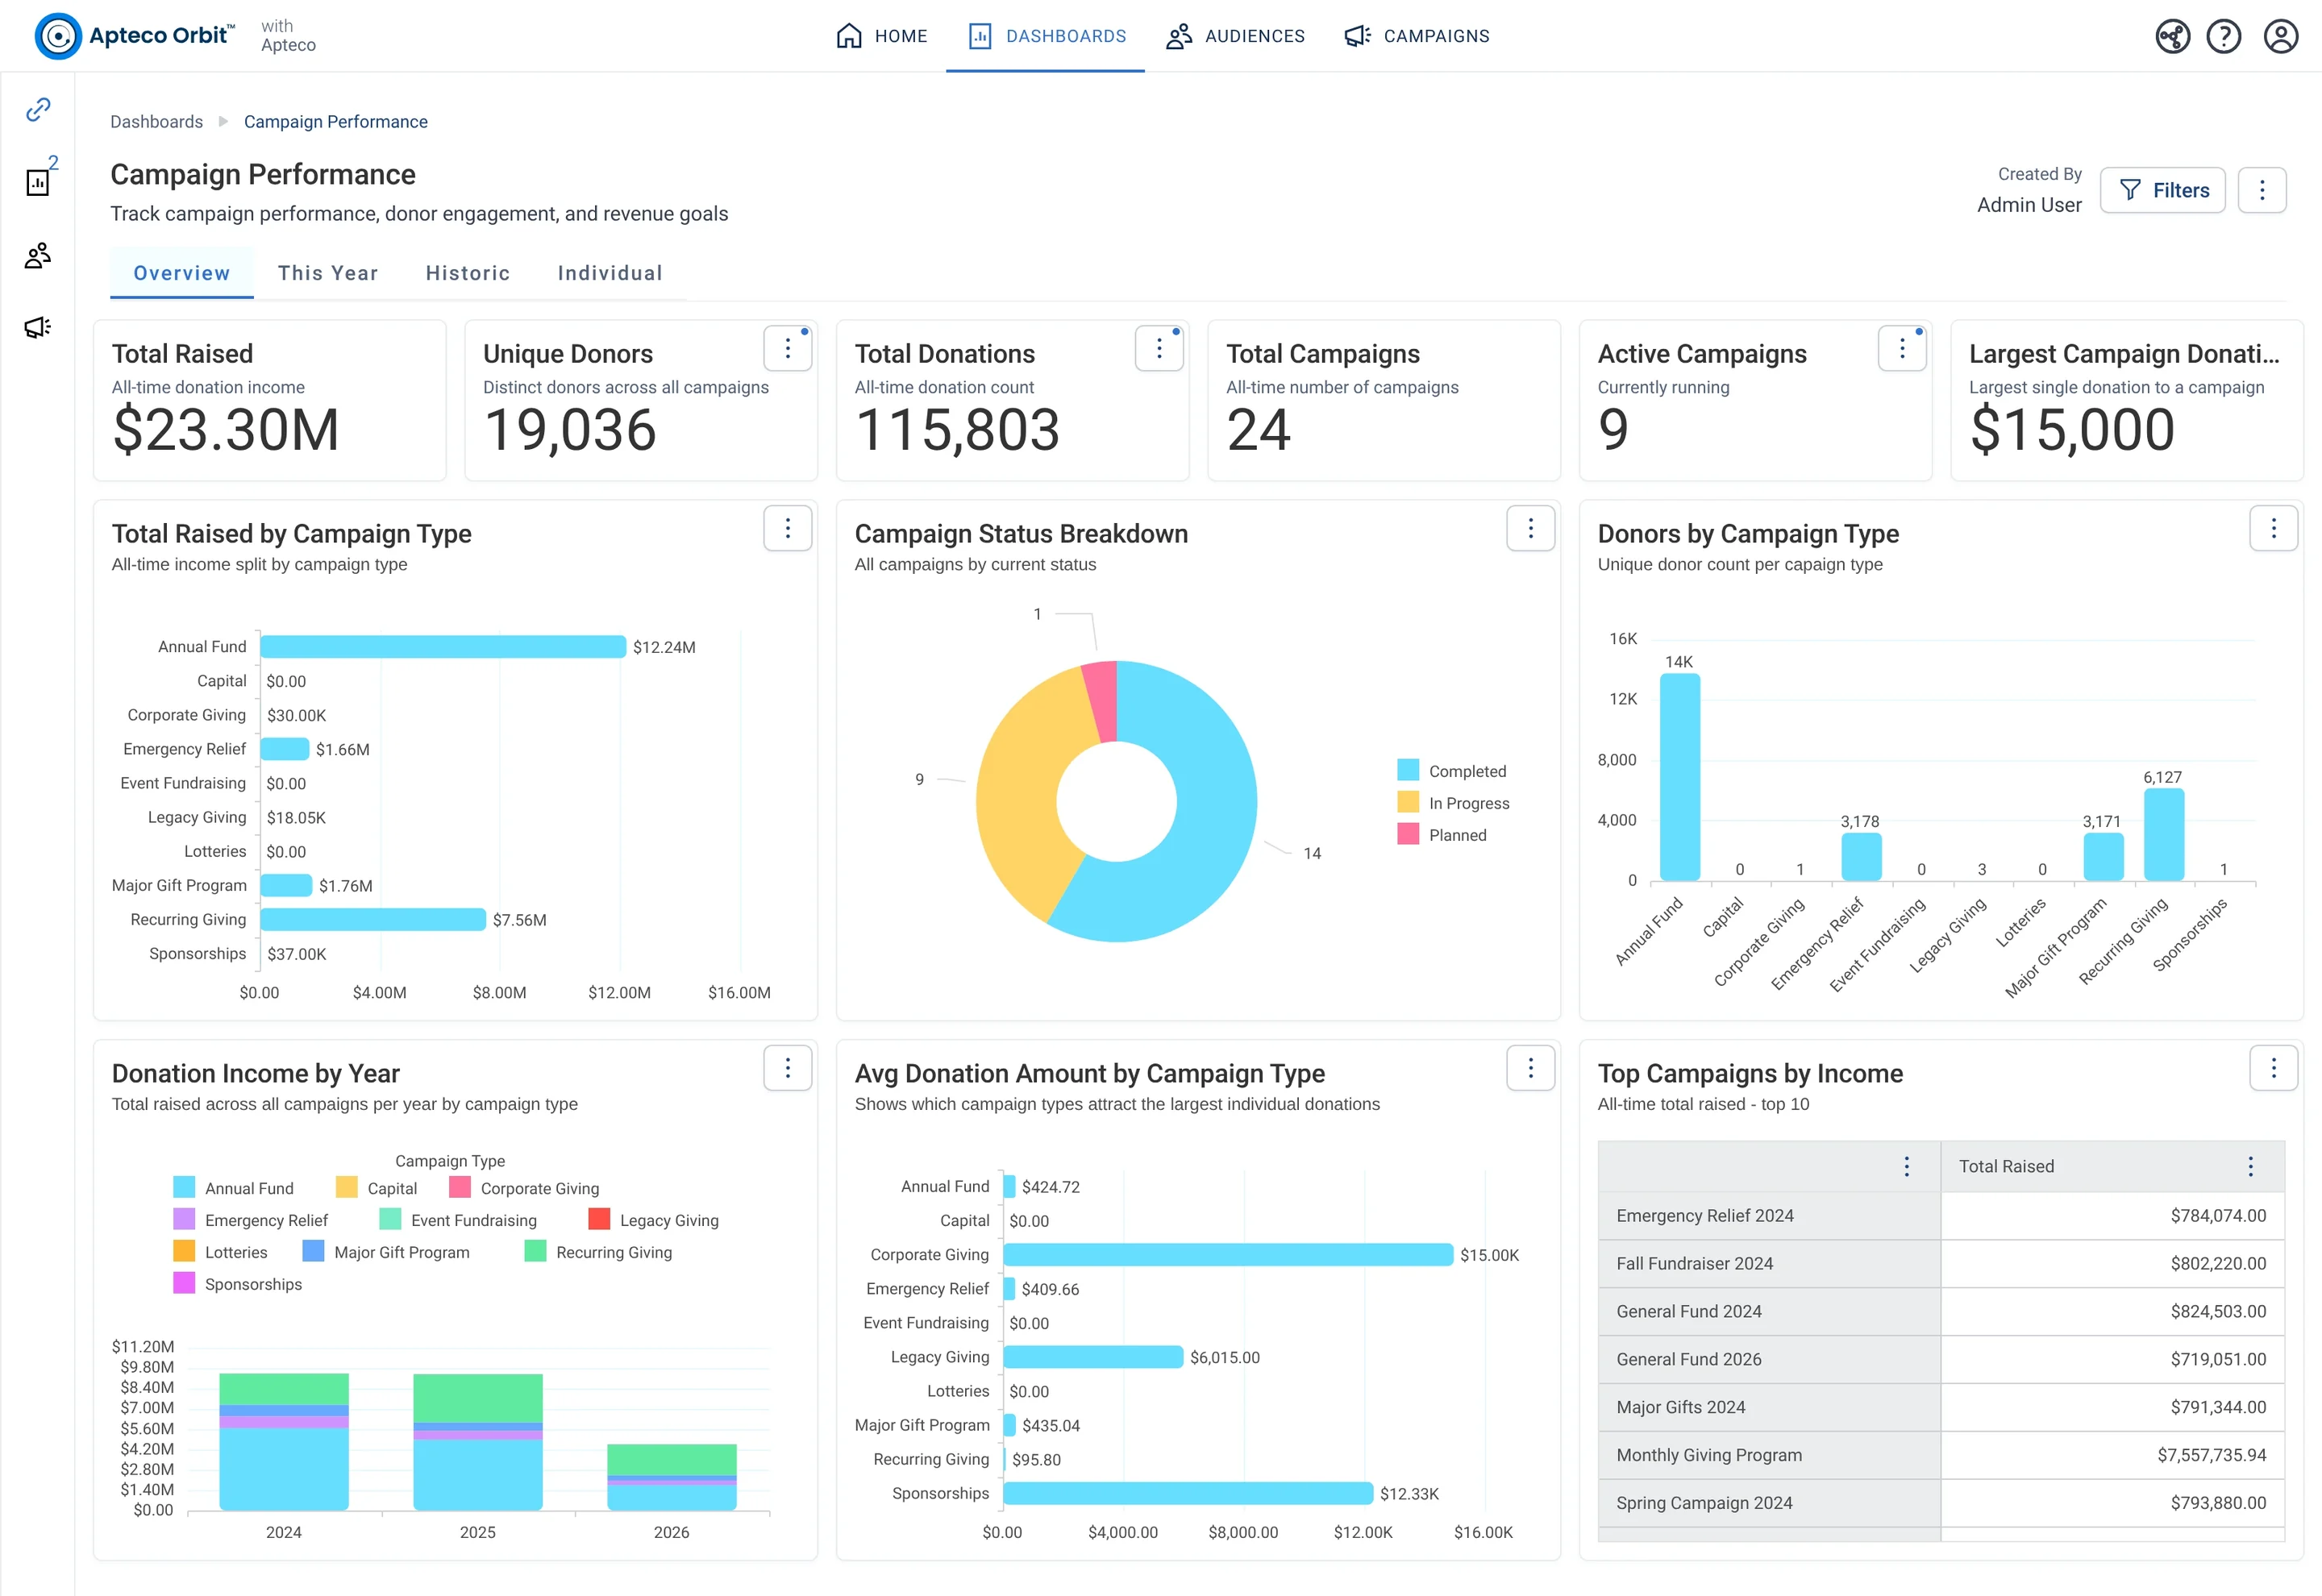
Task: Open the sidebar dashboards icon with badge 2
Action: [38, 182]
